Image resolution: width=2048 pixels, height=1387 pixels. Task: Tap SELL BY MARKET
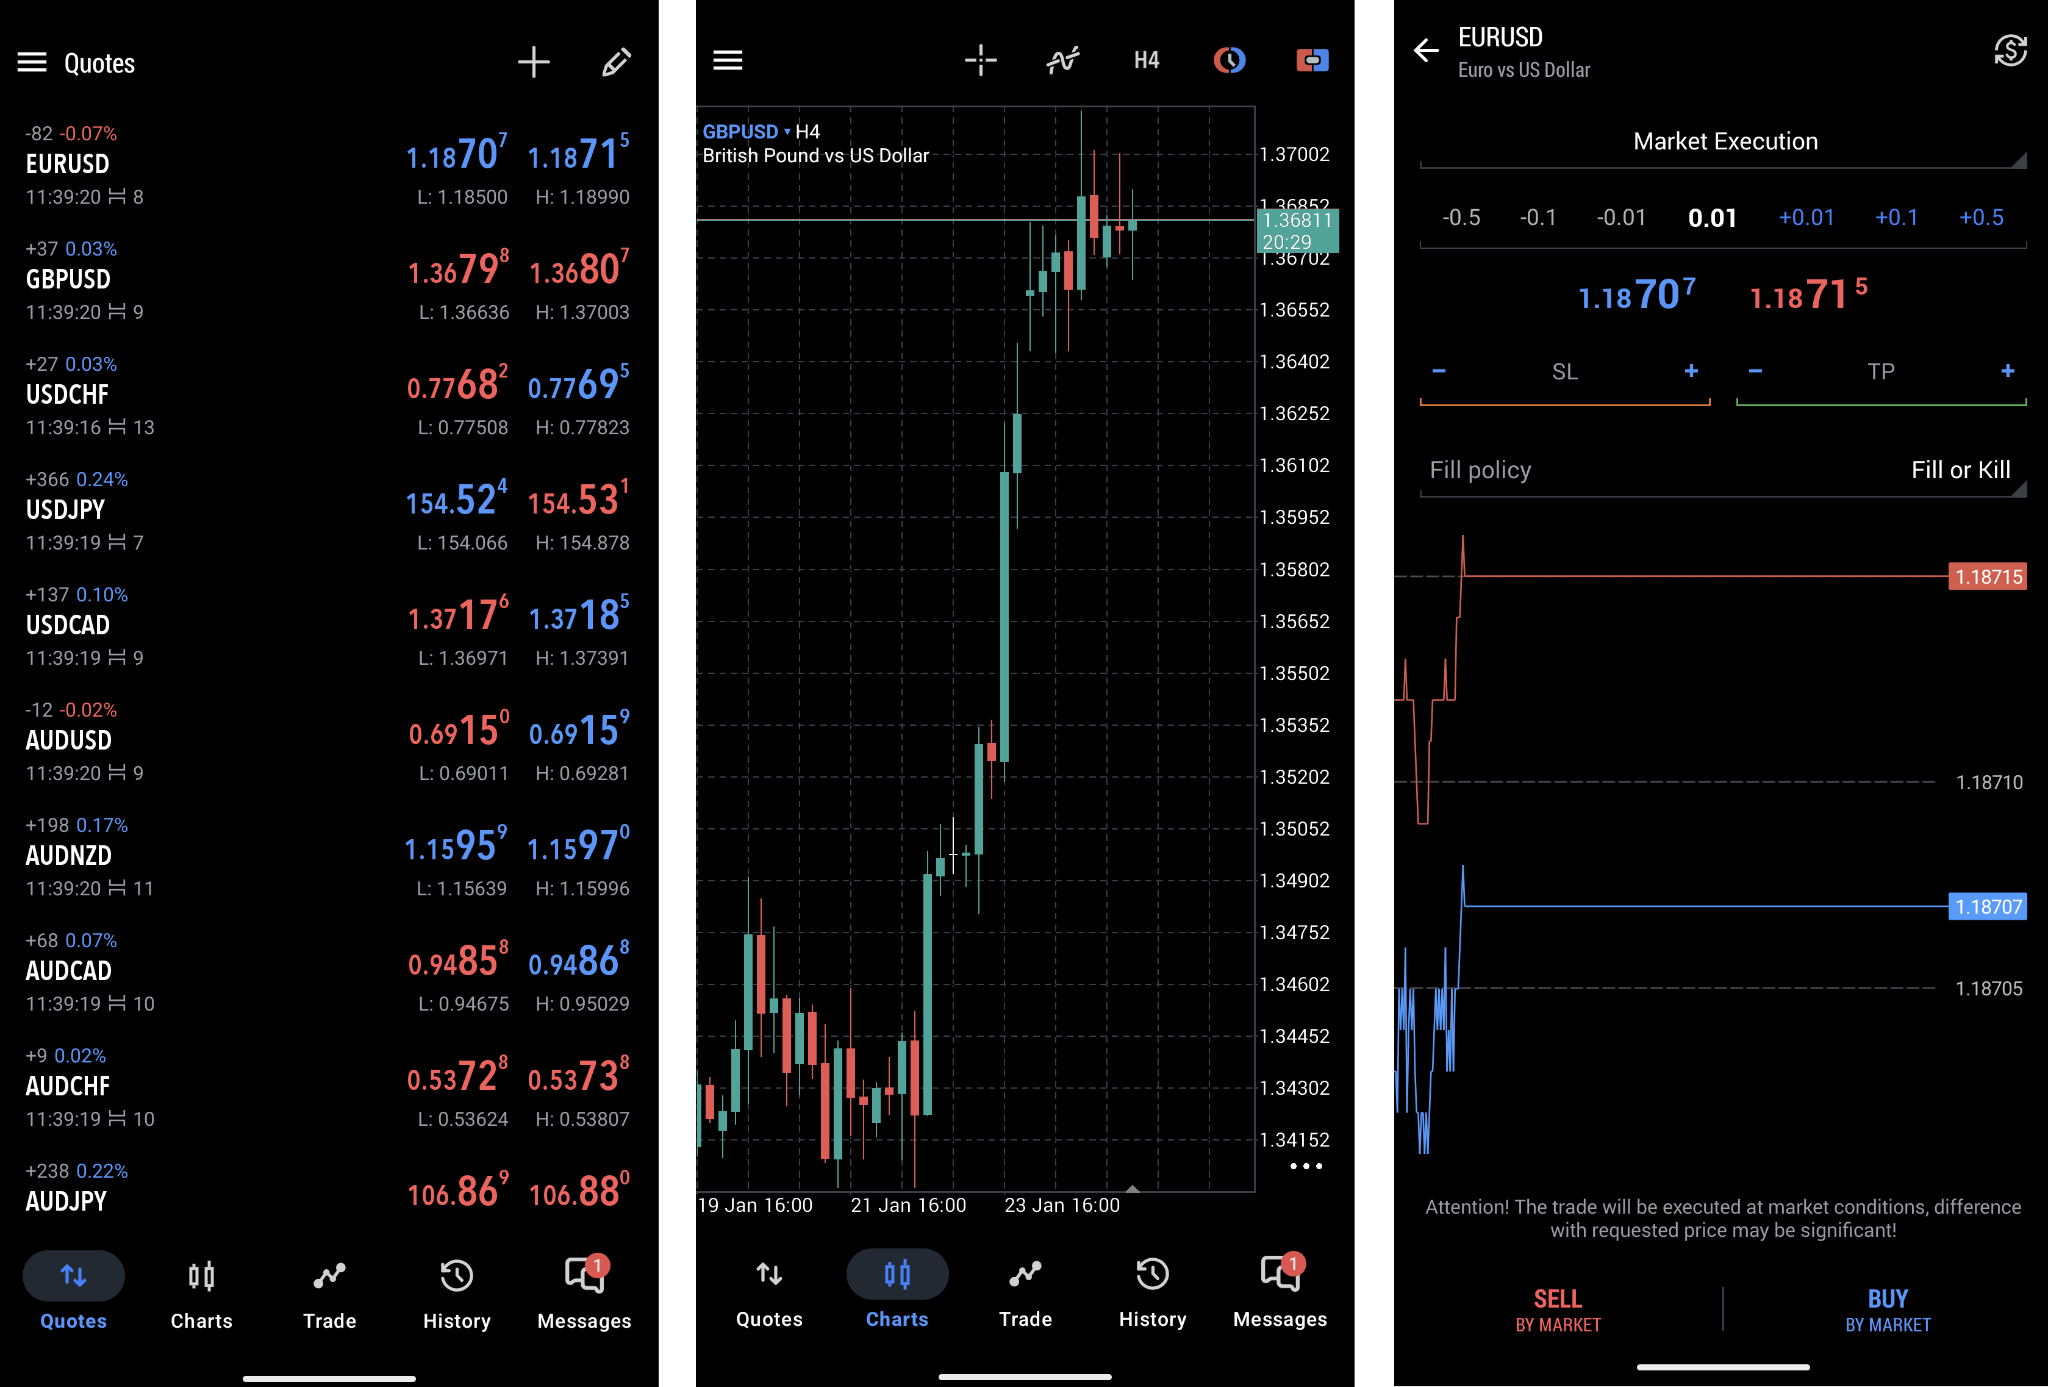pos(1558,1310)
